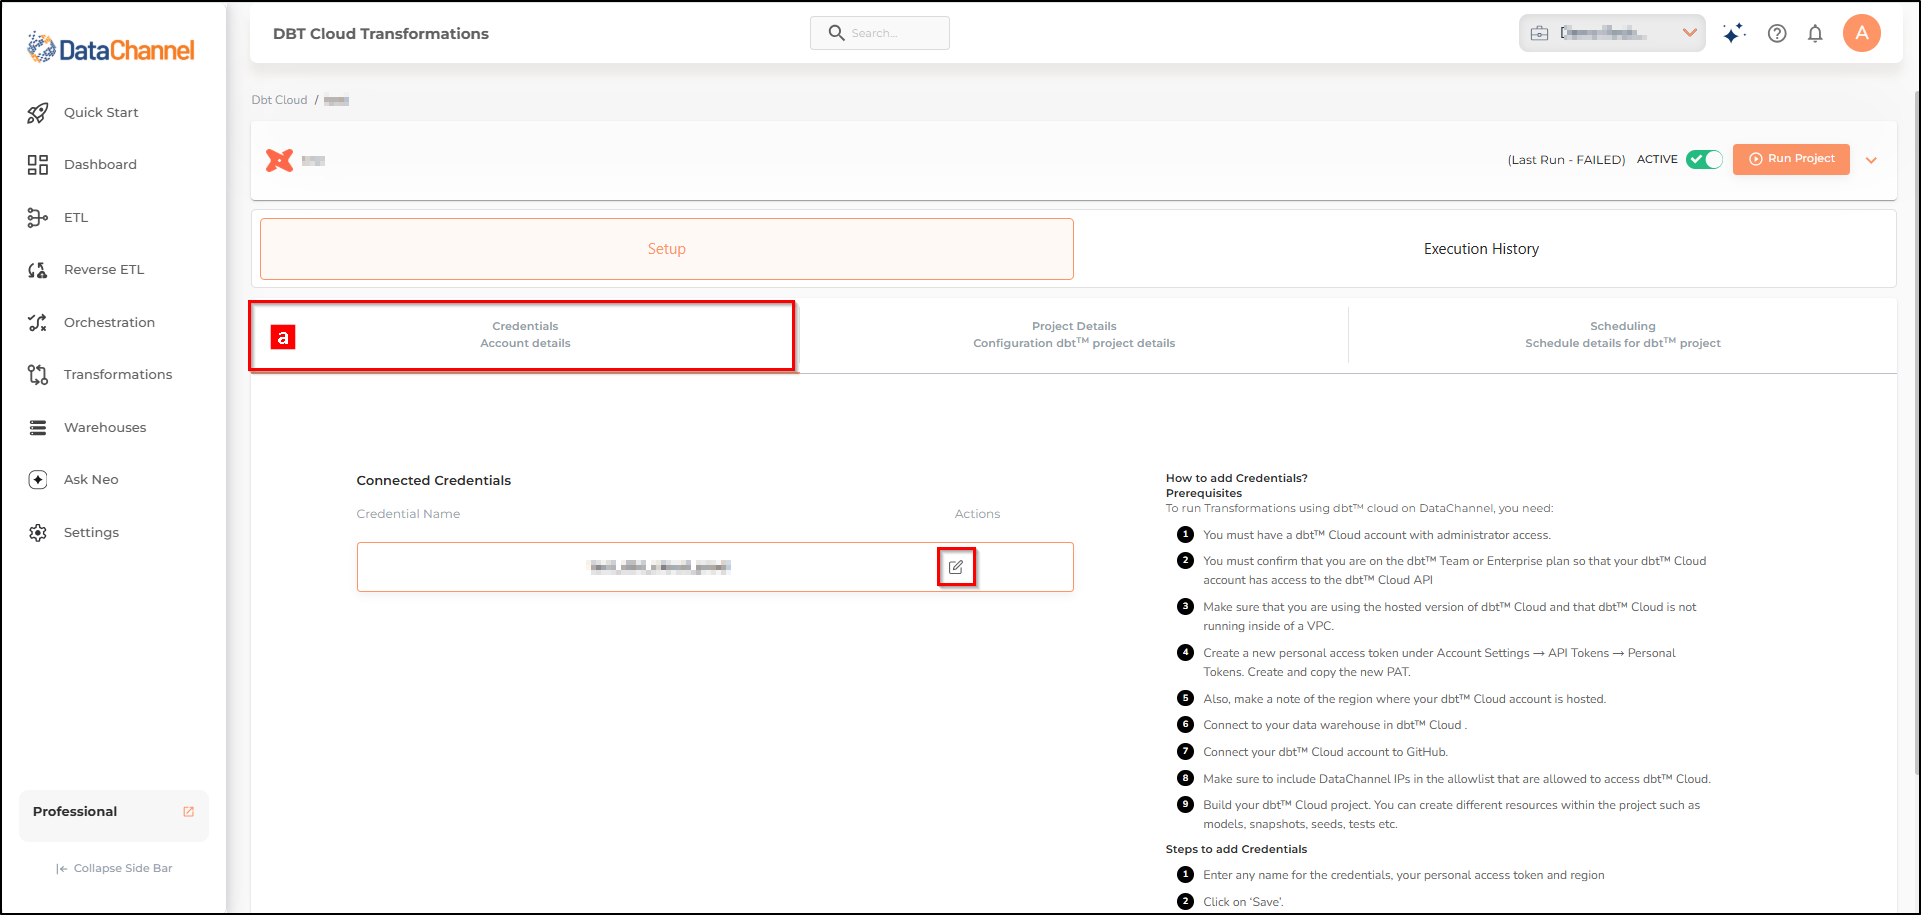Click the Last Run - FAILED status
Viewport: 1921px width, 915px height.
[1566, 160]
